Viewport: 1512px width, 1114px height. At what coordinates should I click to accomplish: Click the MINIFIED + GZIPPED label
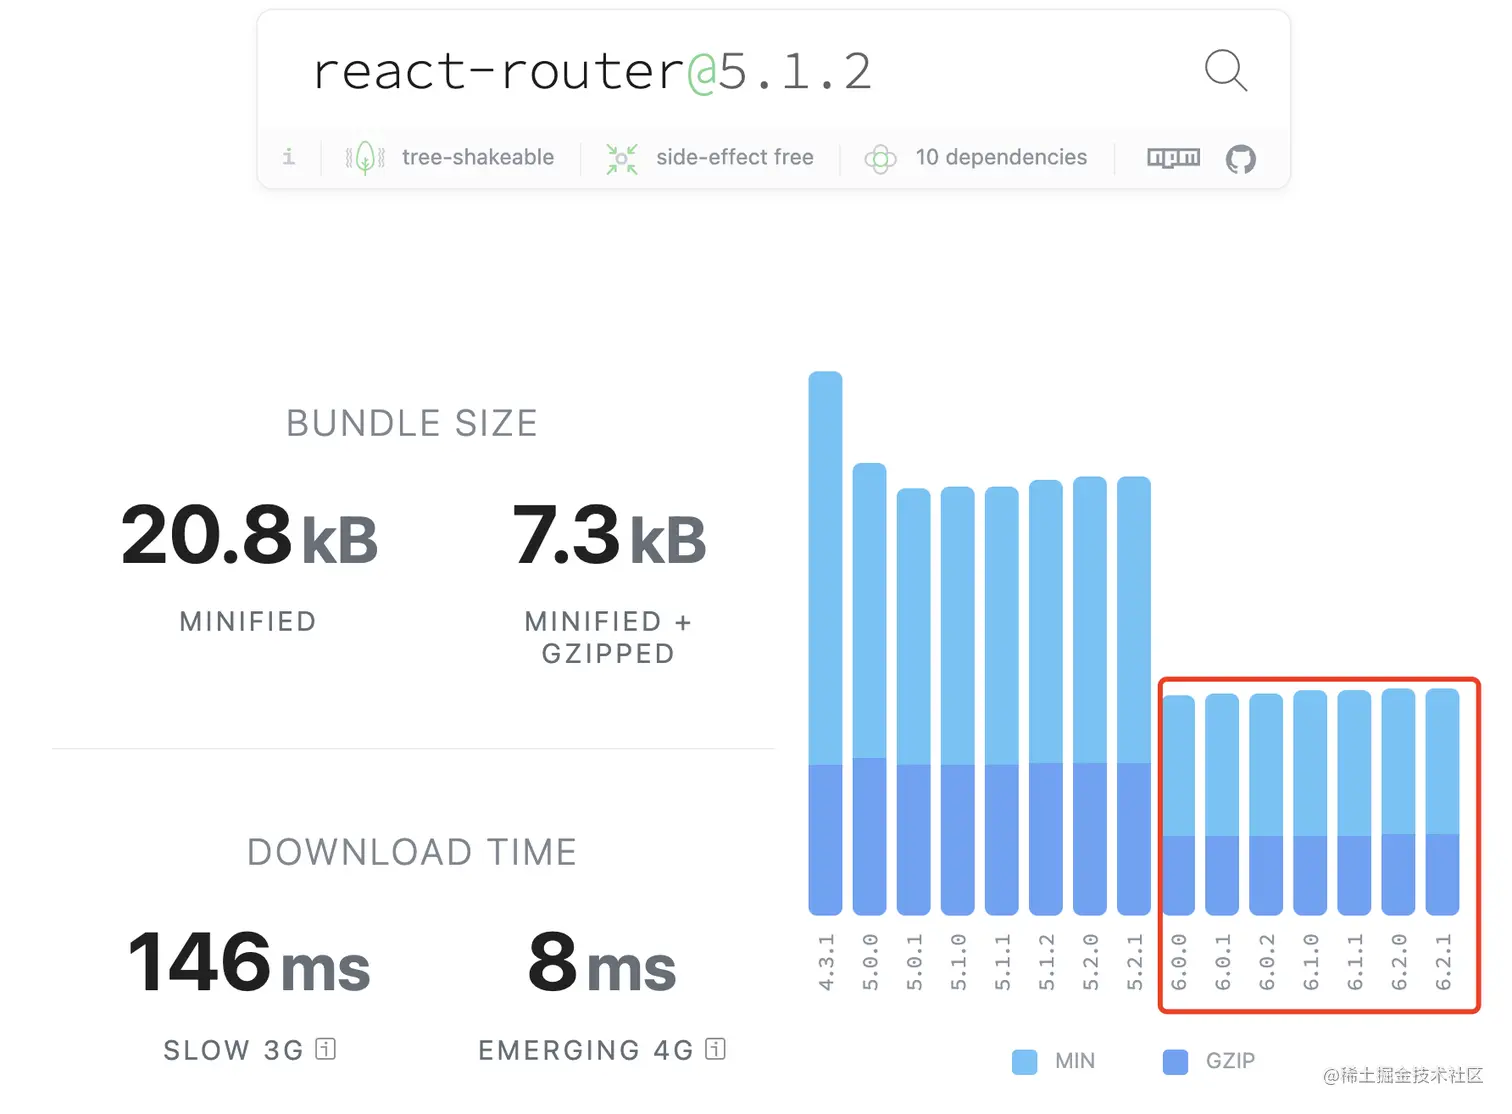pyautogui.click(x=608, y=637)
